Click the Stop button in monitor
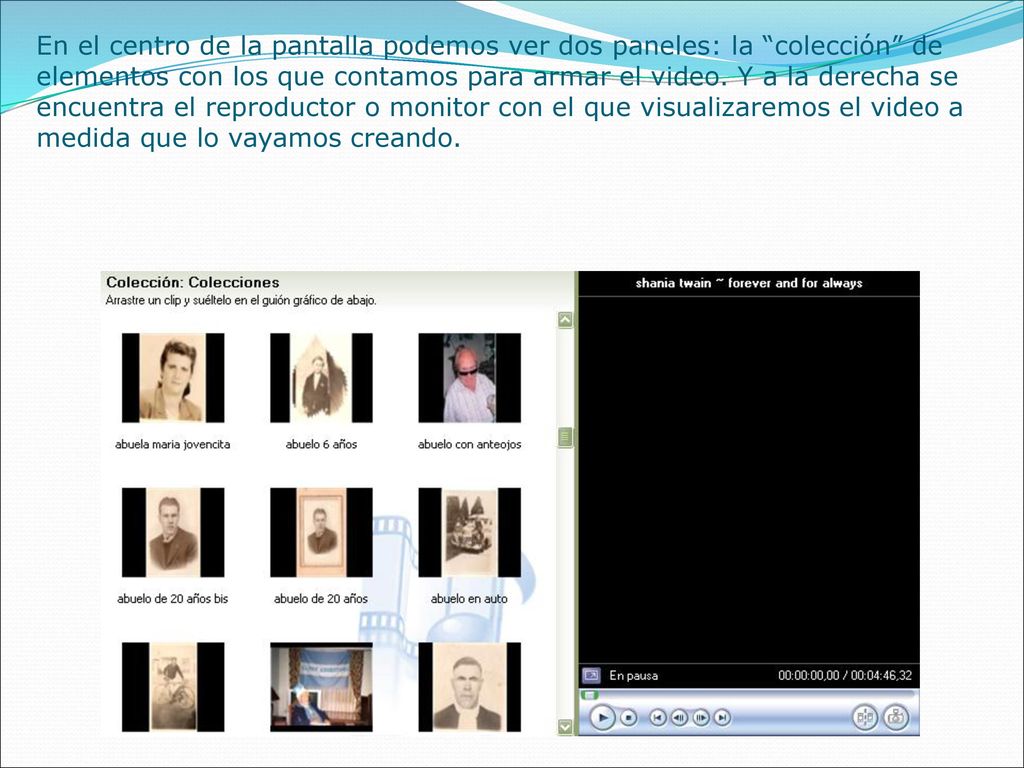This screenshot has width=1024, height=768. (628, 718)
